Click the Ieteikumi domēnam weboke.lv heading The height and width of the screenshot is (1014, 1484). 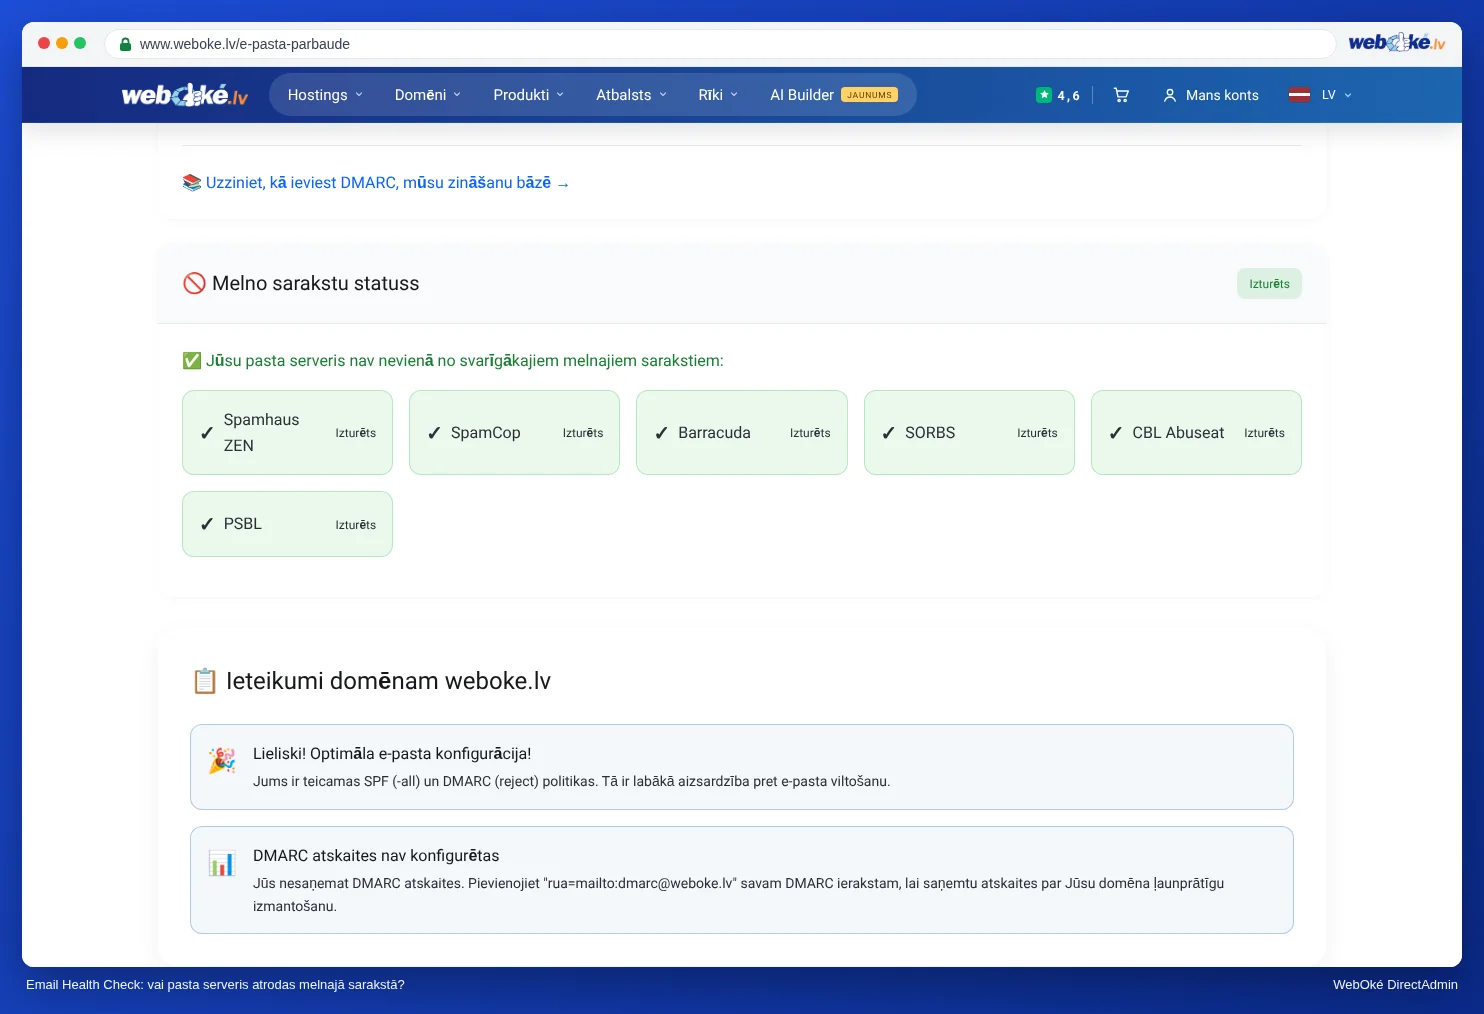(388, 681)
